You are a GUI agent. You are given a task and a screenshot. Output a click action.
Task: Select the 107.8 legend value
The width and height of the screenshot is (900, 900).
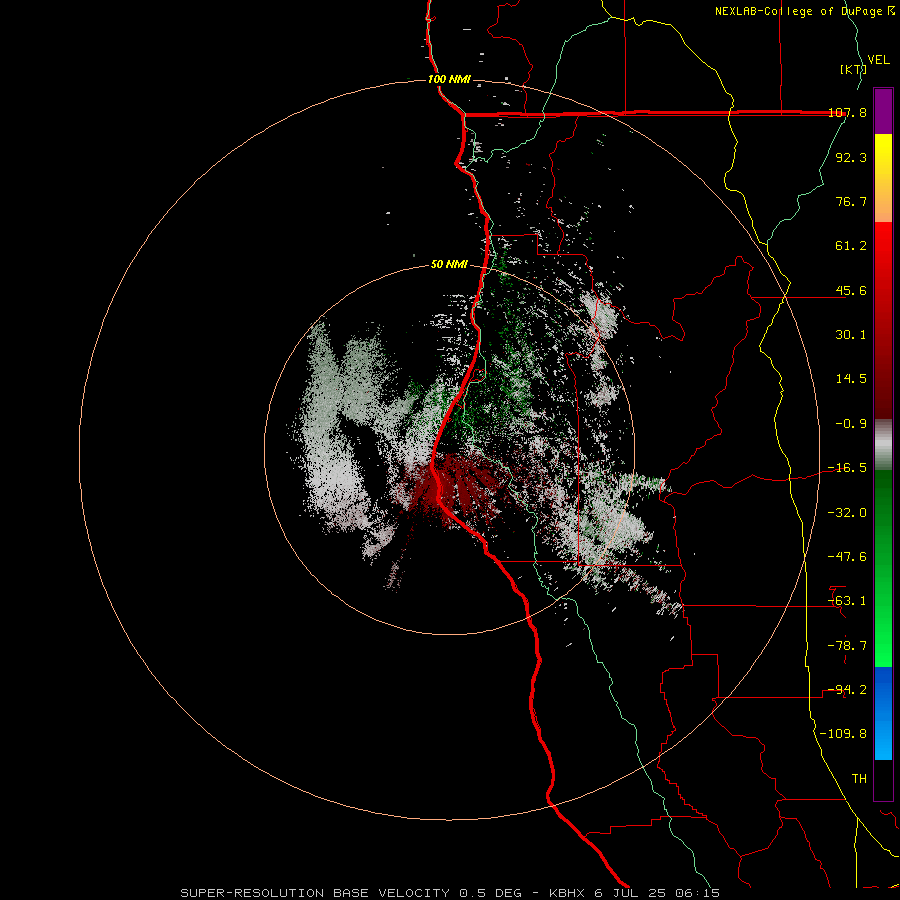click(x=847, y=112)
